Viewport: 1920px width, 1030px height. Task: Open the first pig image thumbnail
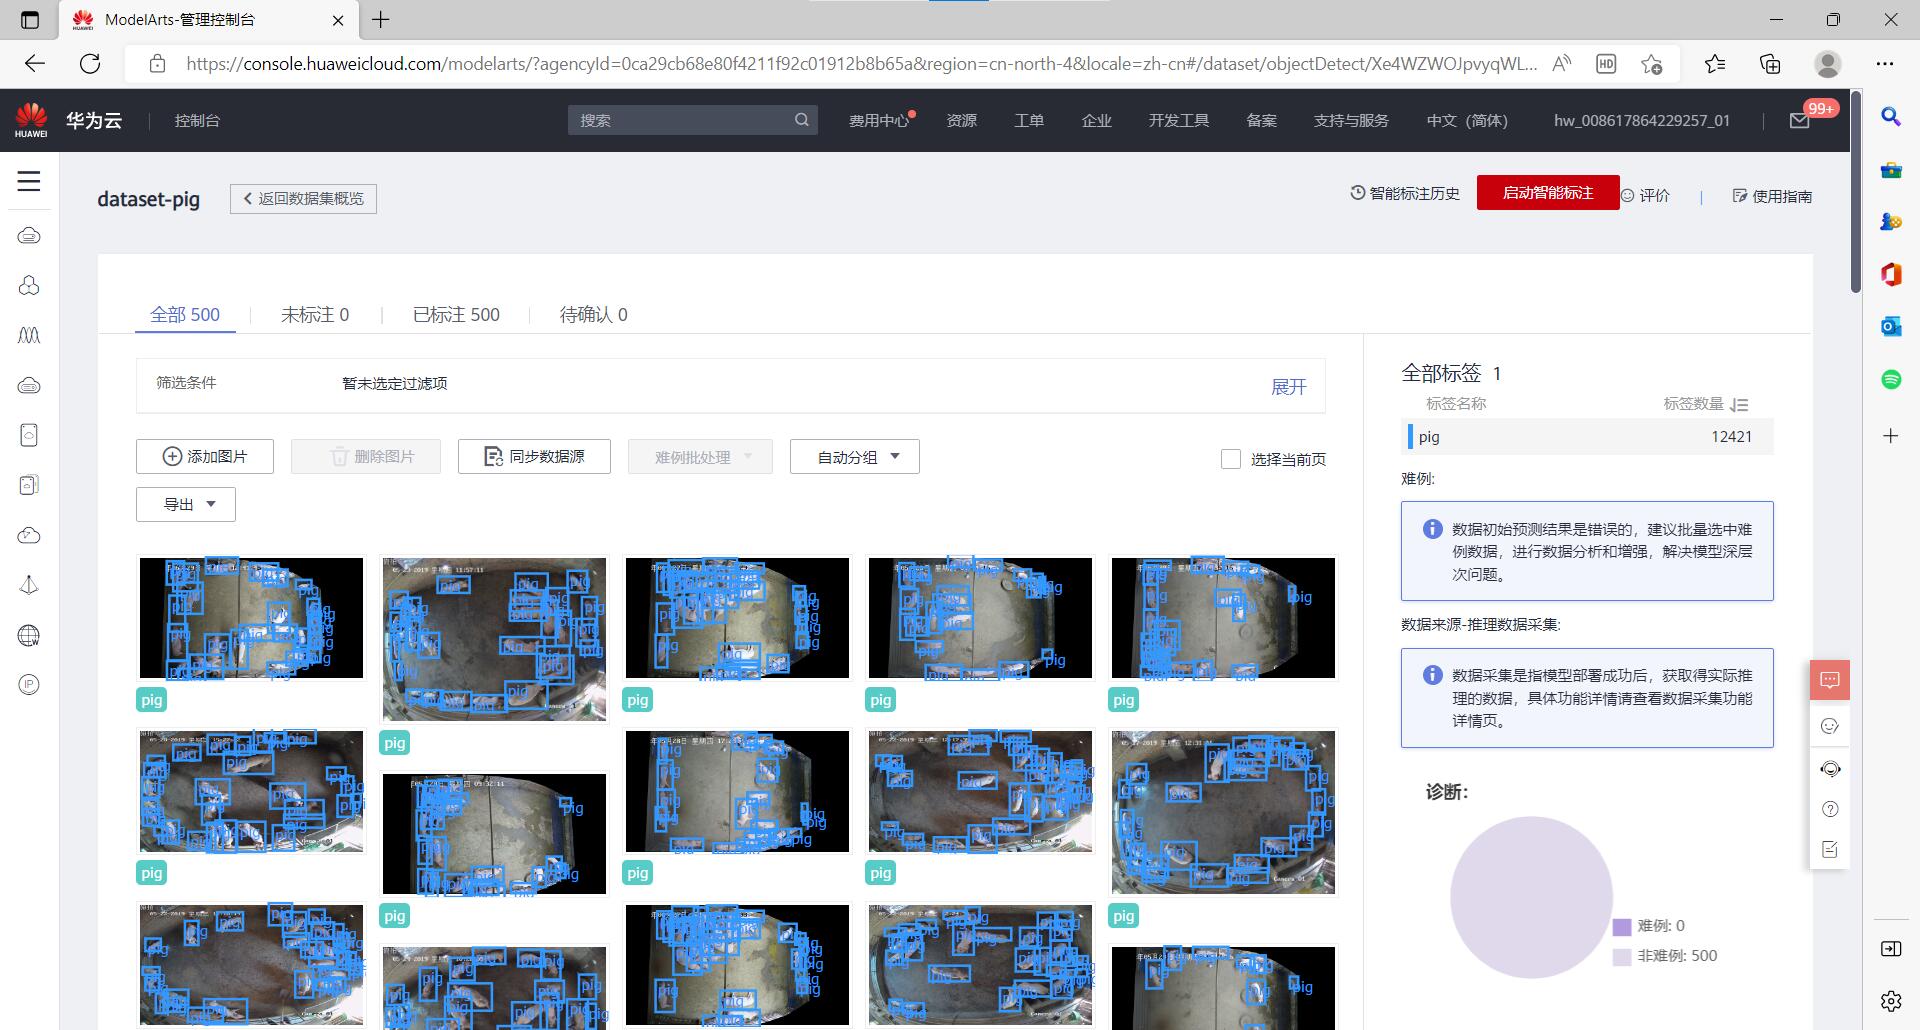251,618
